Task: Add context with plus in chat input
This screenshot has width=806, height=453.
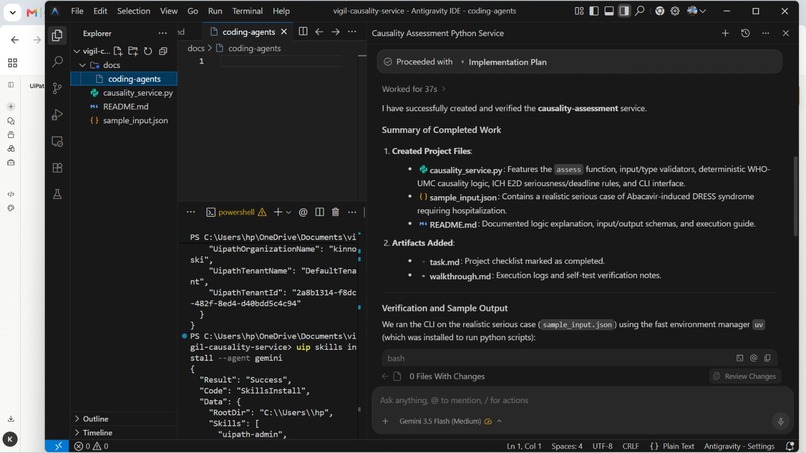Action: 385,421
